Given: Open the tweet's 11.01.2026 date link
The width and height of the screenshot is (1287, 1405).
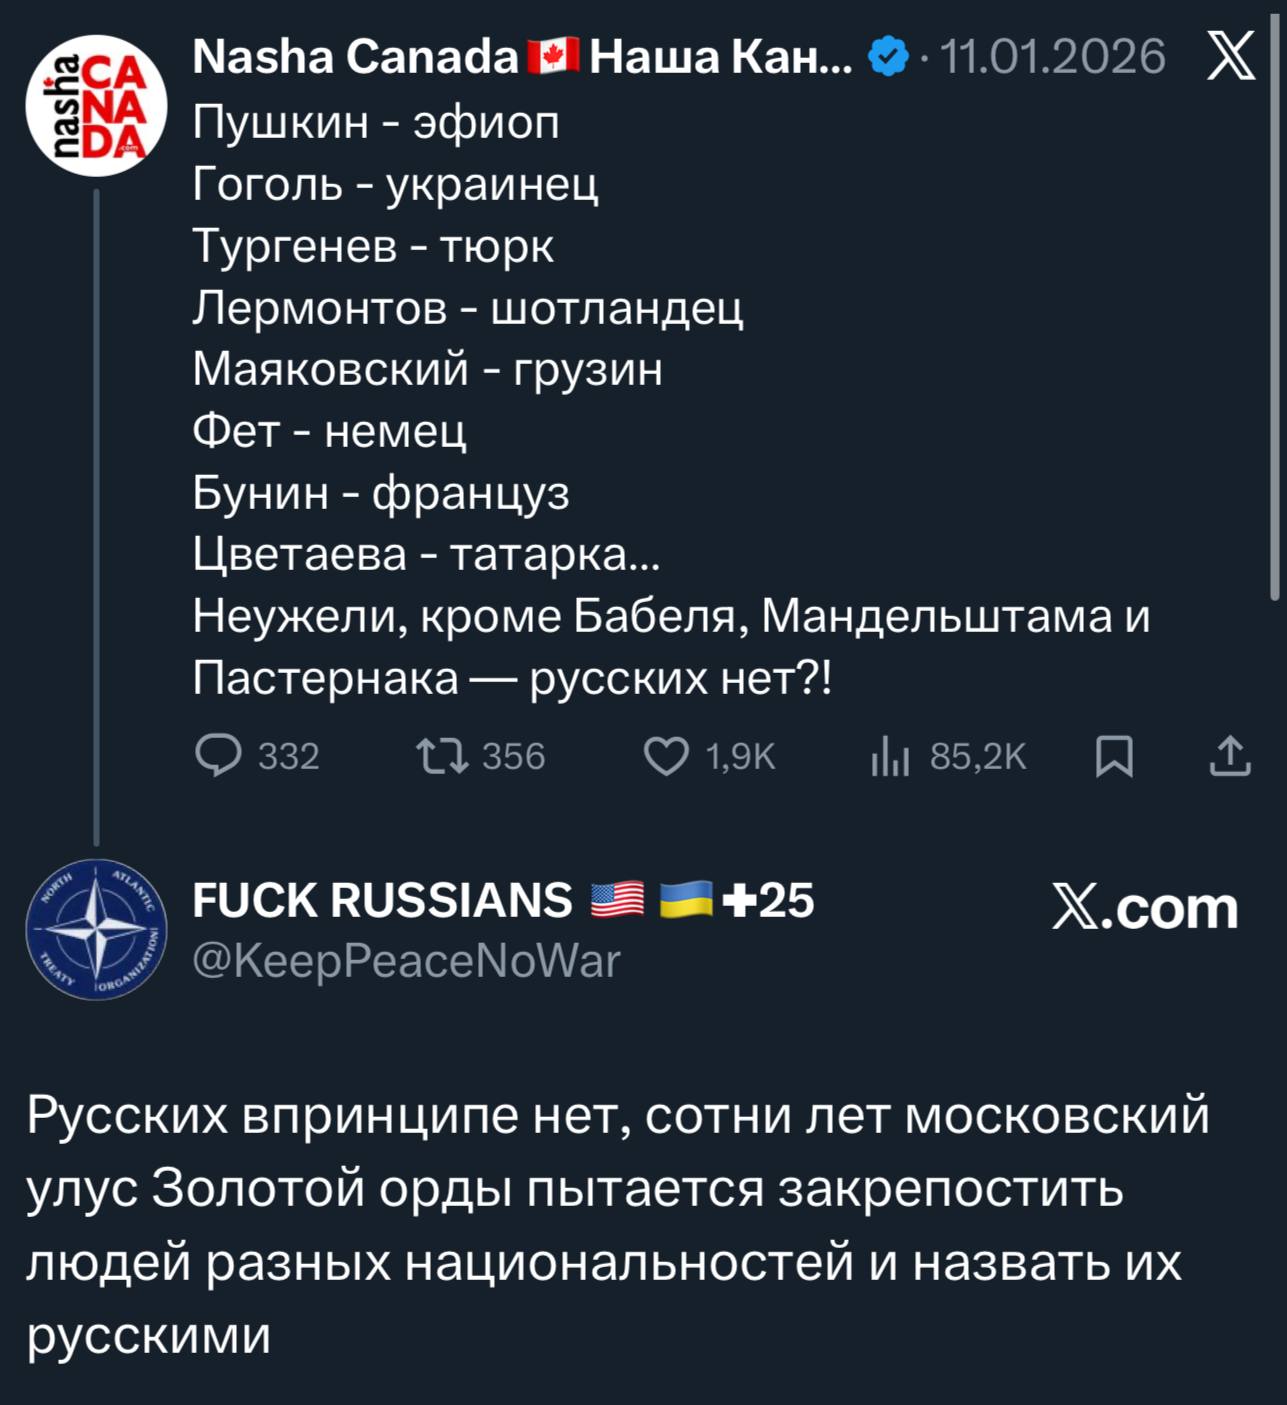Looking at the screenshot, I should tap(1052, 57).
